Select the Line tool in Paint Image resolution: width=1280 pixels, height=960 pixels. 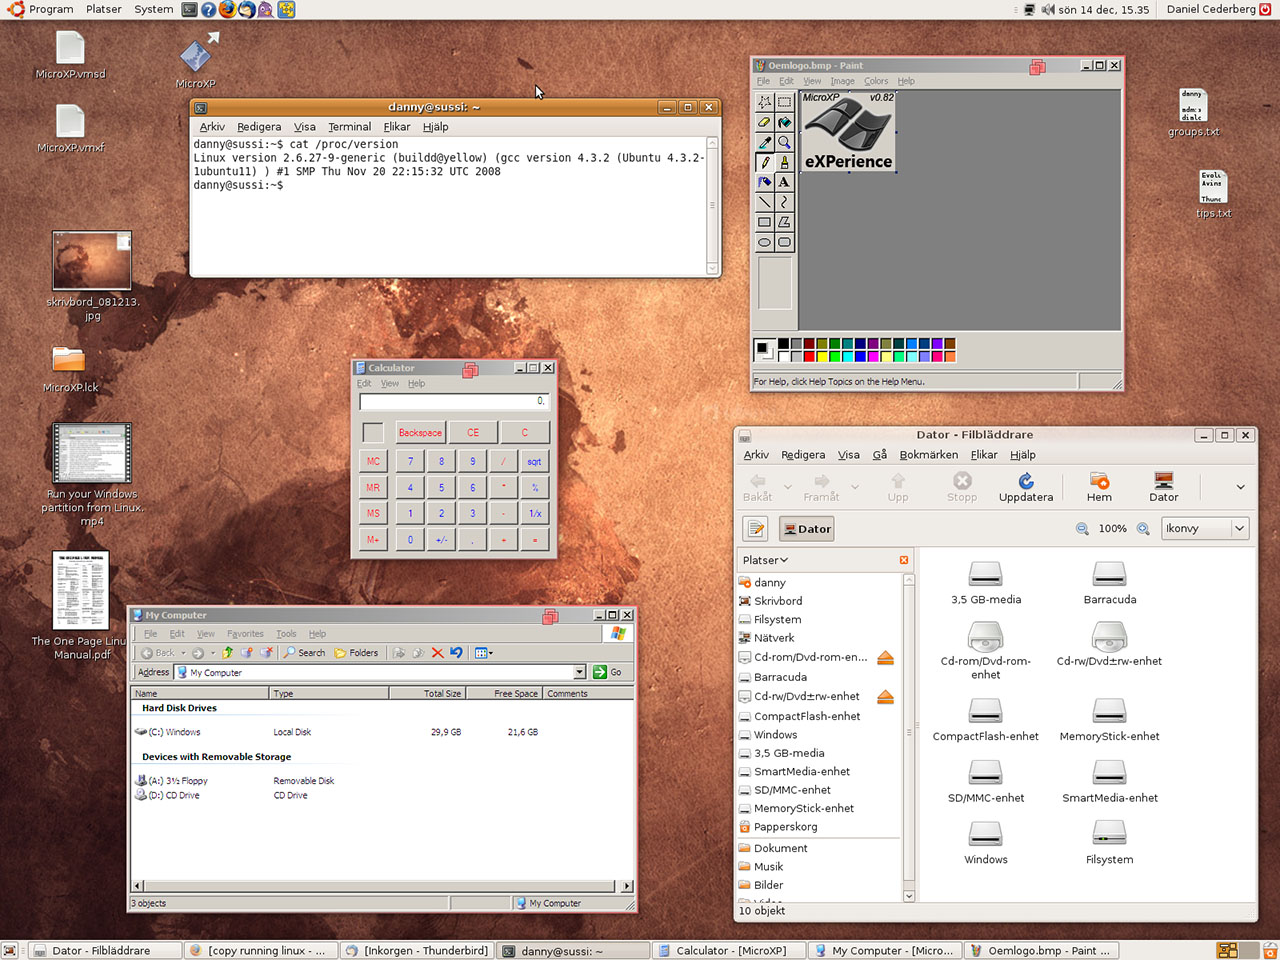(x=765, y=202)
